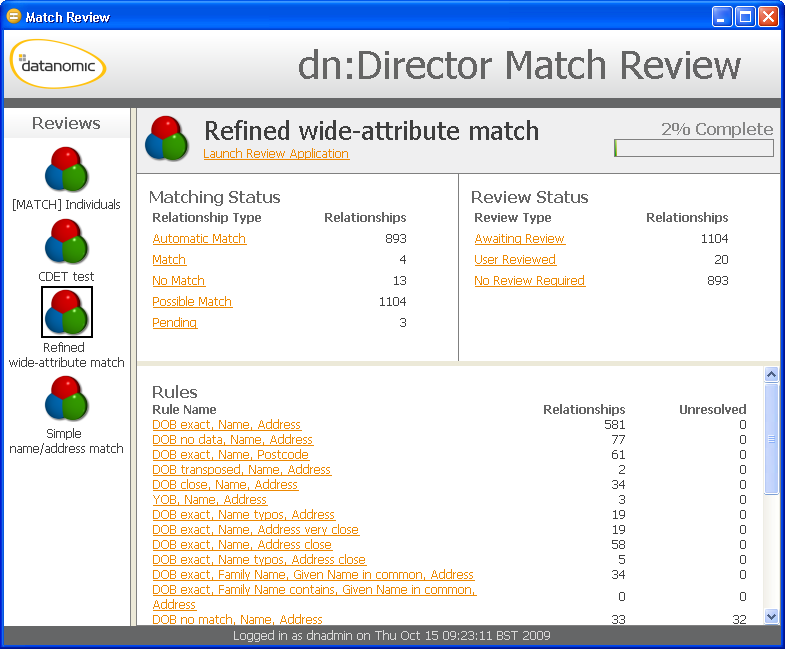Maximize the Match Review window
This screenshot has height=649, width=785.
[x=745, y=17]
